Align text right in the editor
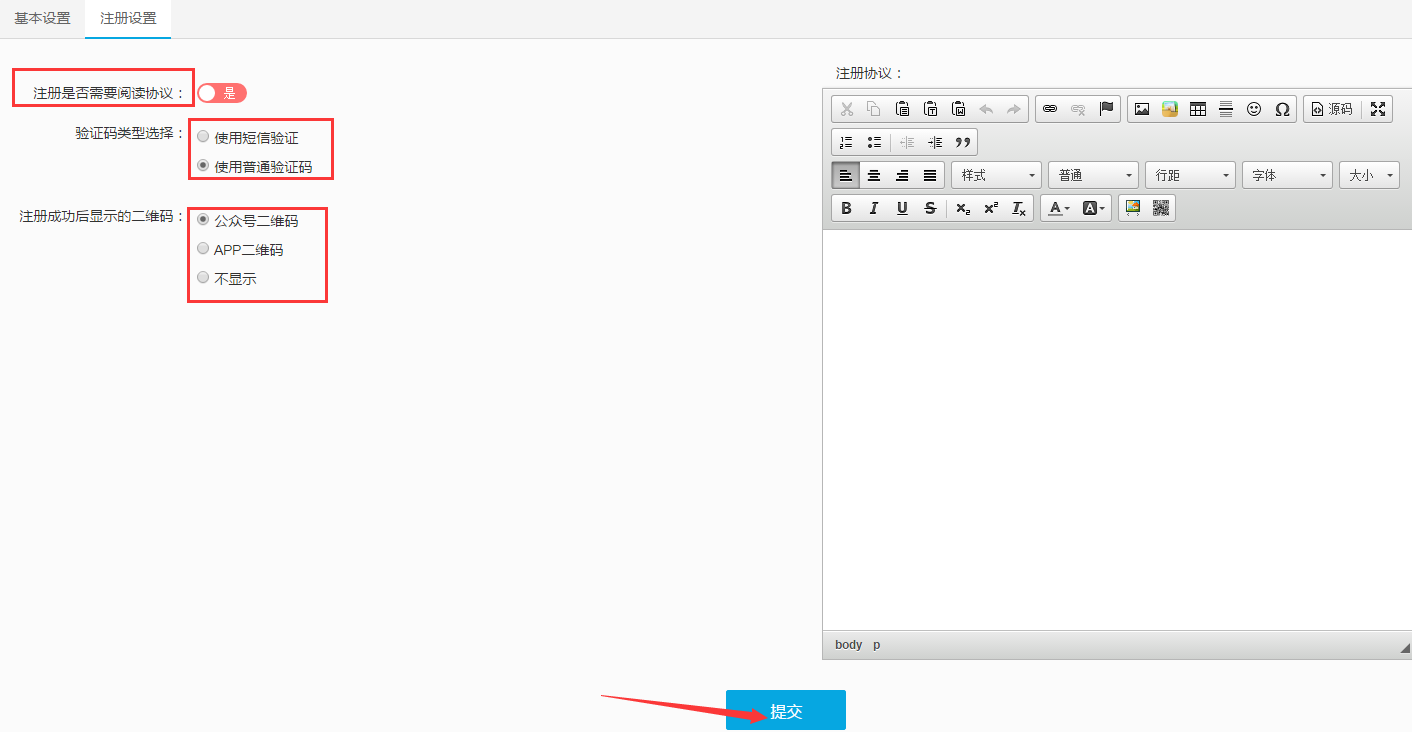This screenshot has height=732, width=1412. pyautogui.click(x=902, y=175)
